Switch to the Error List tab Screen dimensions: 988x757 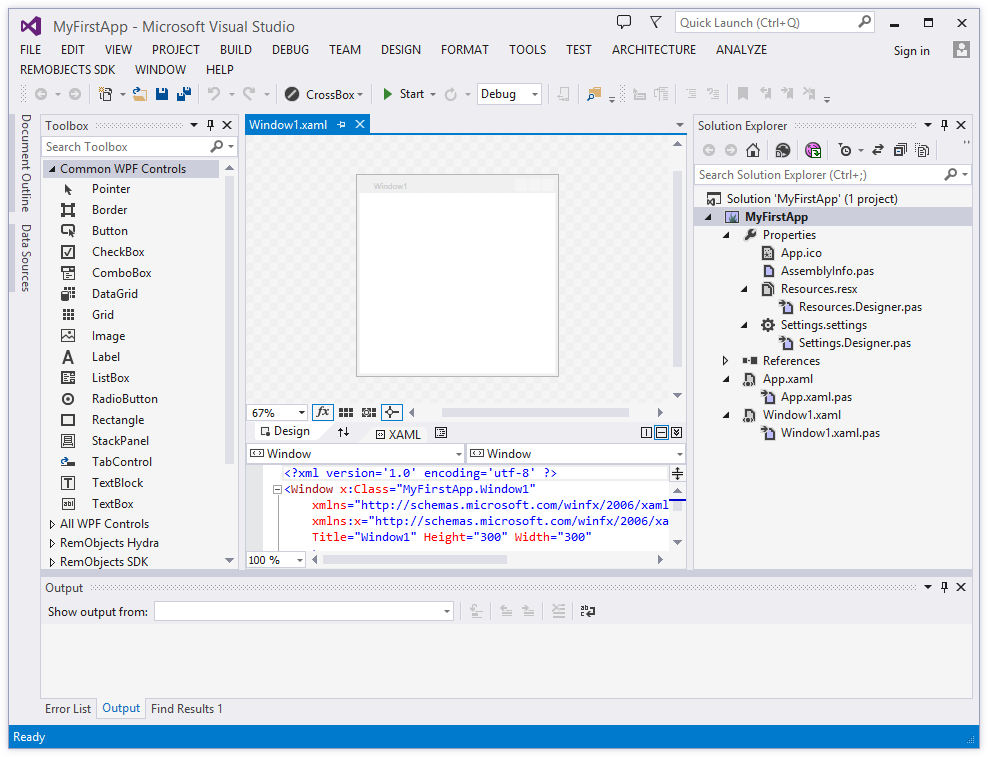tap(67, 708)
